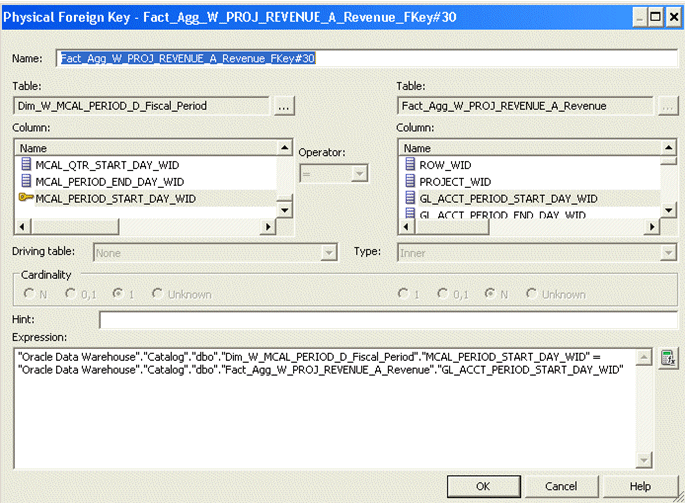Select right cardinality 0,1 radio button
This screenshot has width=685, height=503.
[443, 294]
